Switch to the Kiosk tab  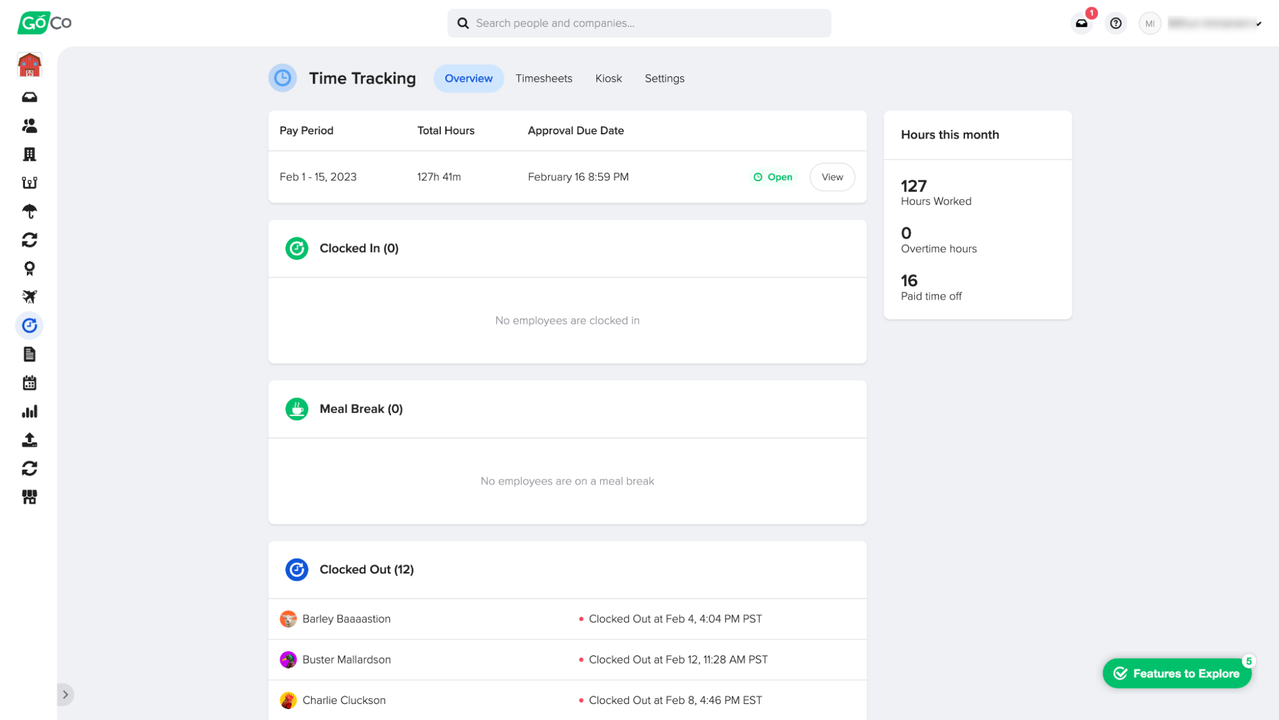click(608, 78)
